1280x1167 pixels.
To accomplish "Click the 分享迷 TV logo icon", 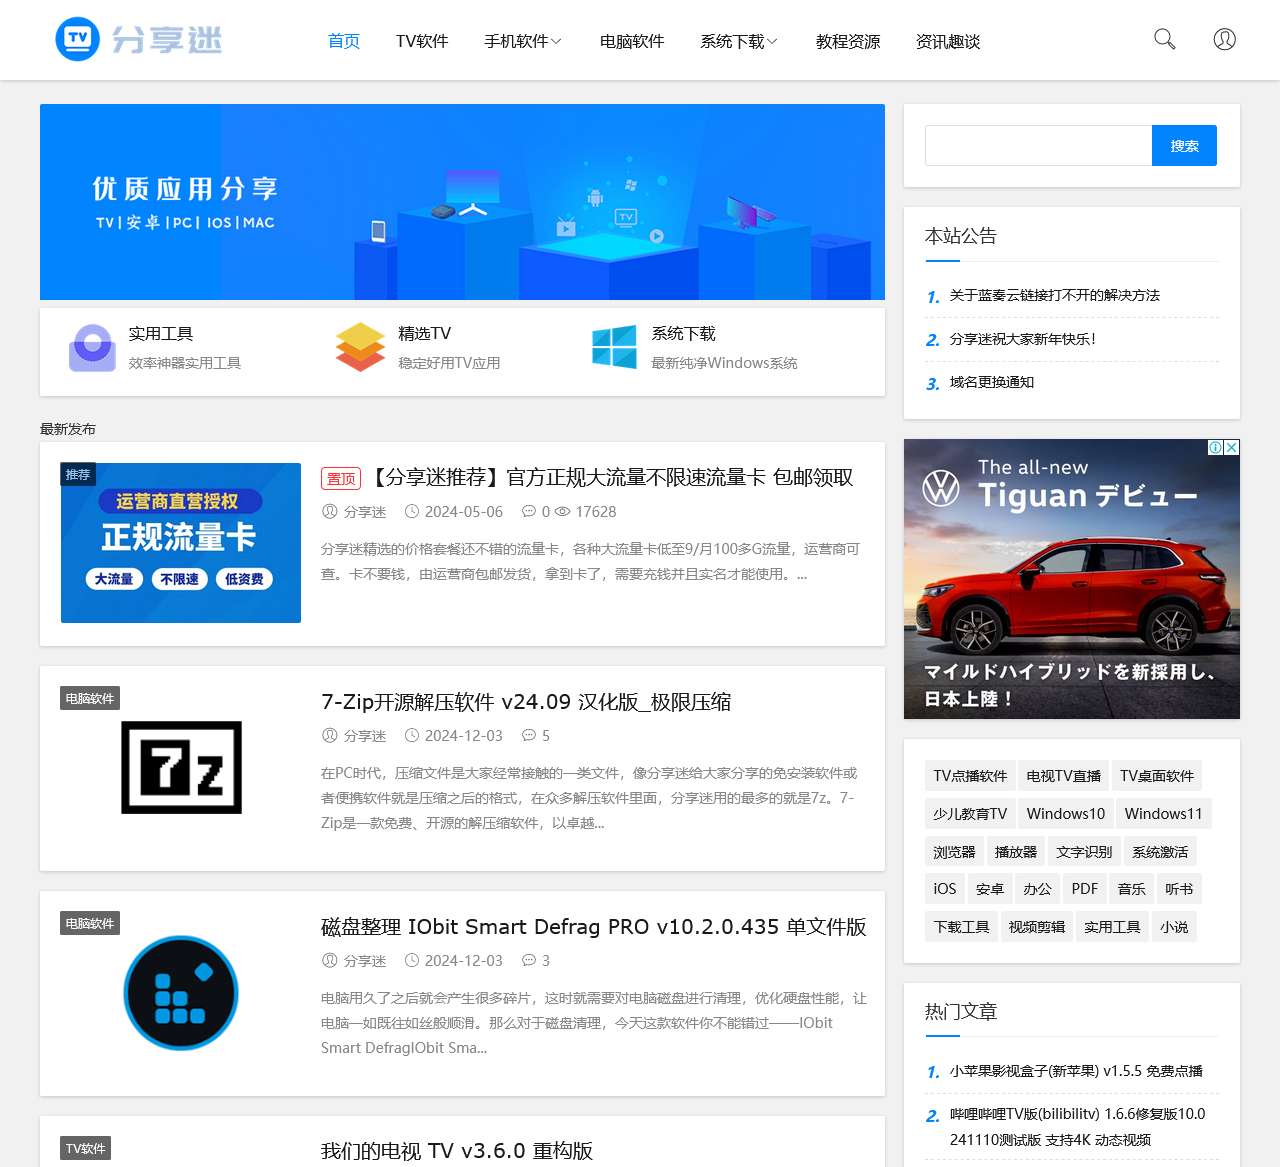I will (77, 40).
